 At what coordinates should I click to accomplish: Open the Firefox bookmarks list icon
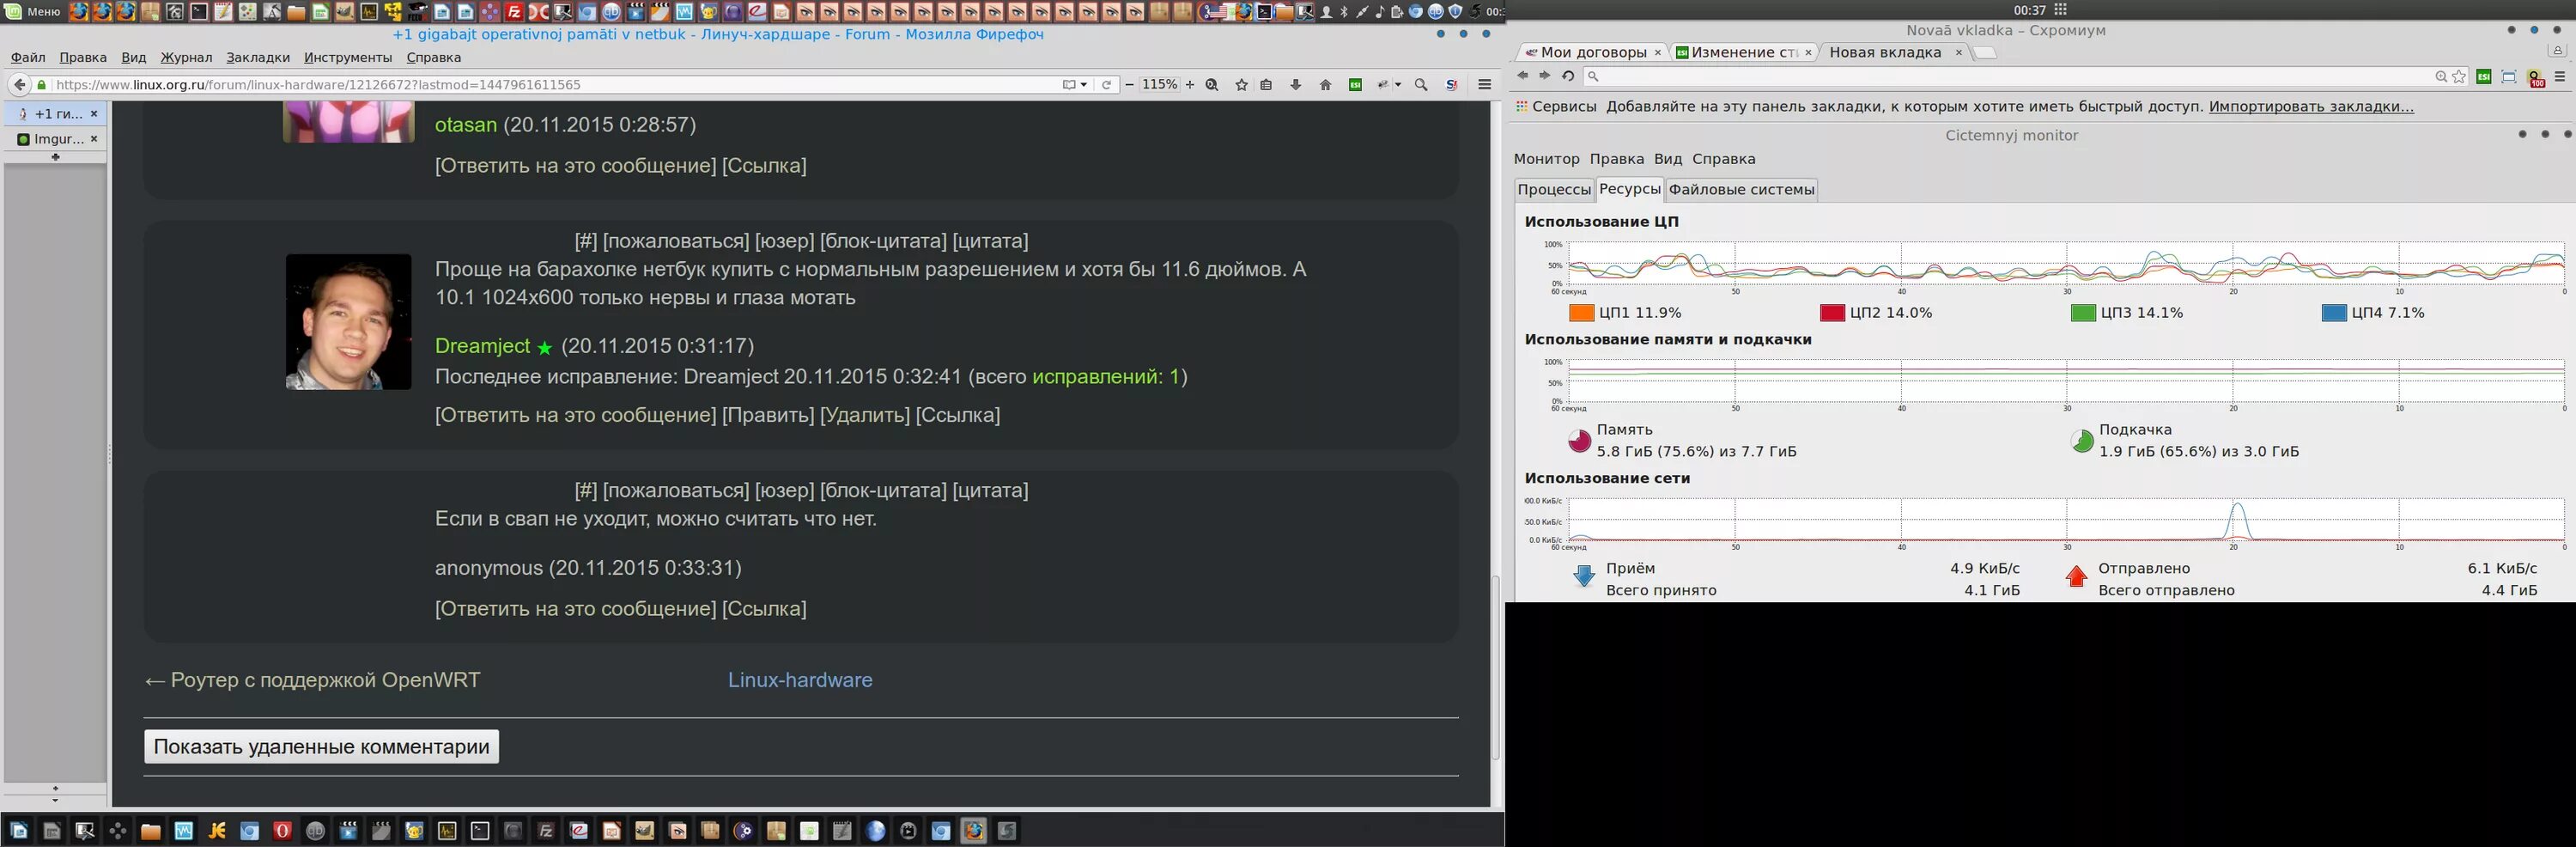tap(1267, 85)
